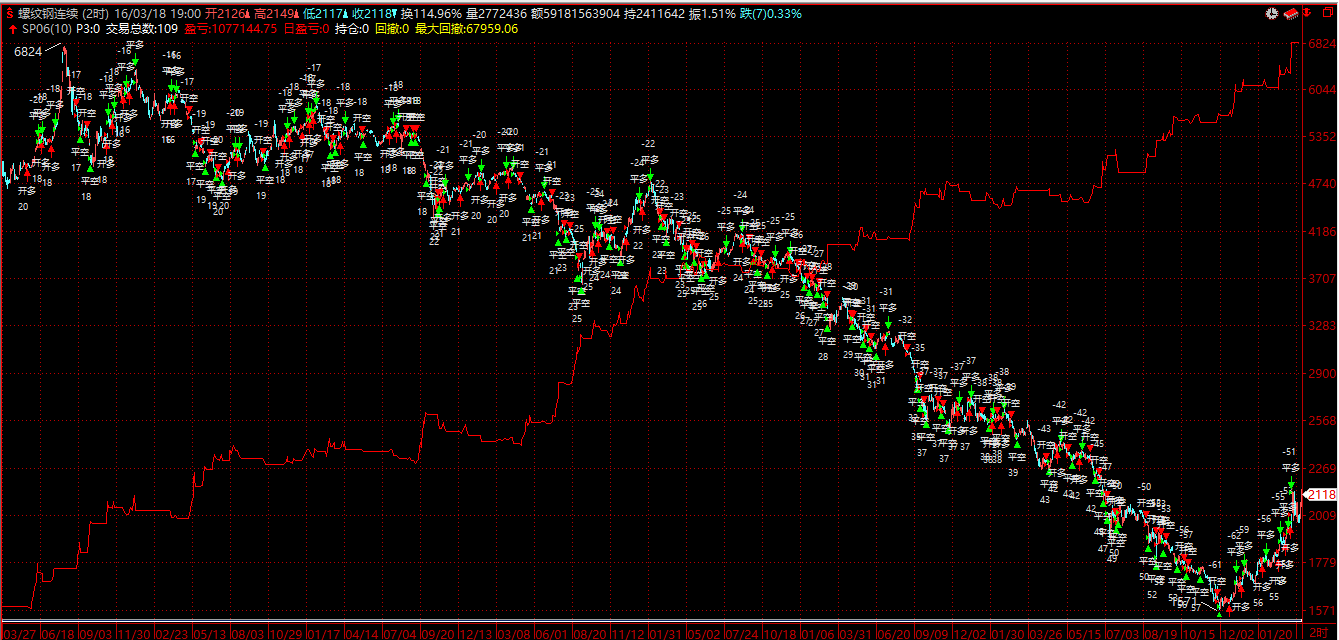Click the 3283 label on the price axis
Screen dimensions: 1339x640
point(1320,326)
